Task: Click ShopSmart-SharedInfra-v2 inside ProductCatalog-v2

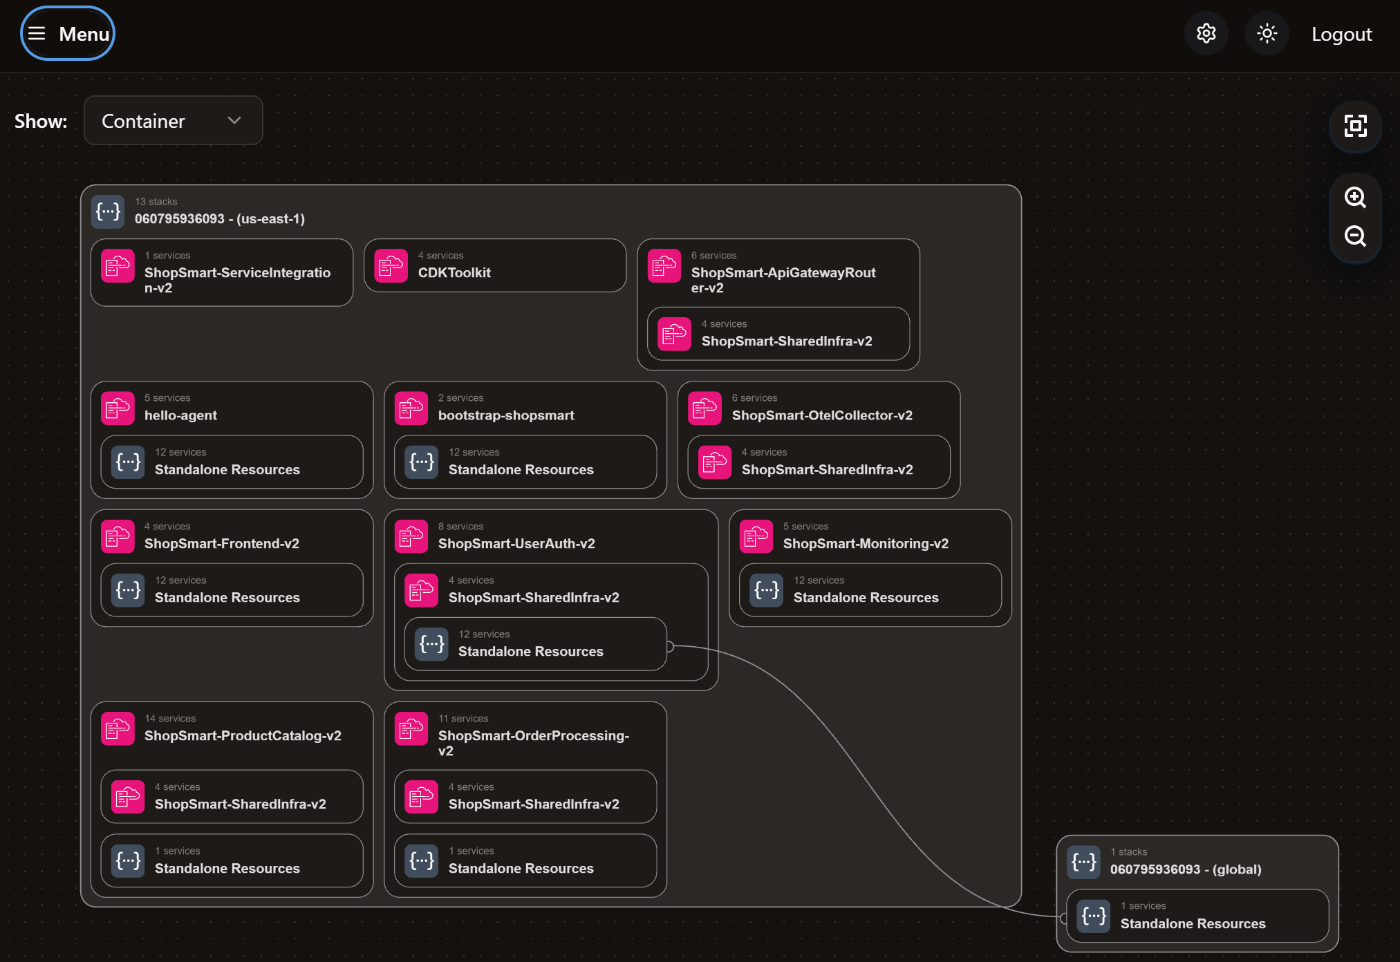Action: pos(232,797)
